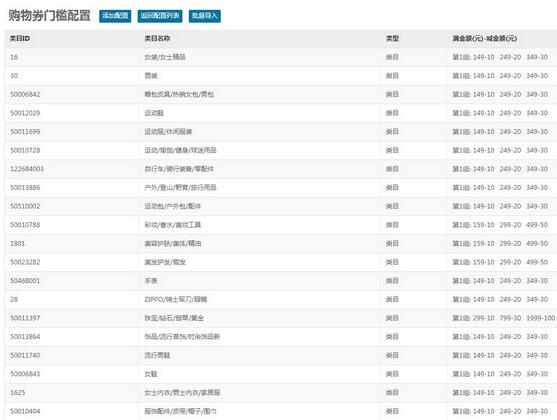Screen dimensions: 557x420
Task: Click category ID 50011699
Action: (25, 131)
